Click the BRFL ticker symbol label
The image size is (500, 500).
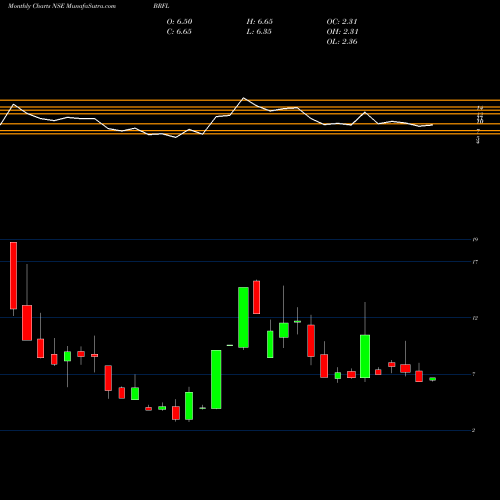(x=161, y=6)
